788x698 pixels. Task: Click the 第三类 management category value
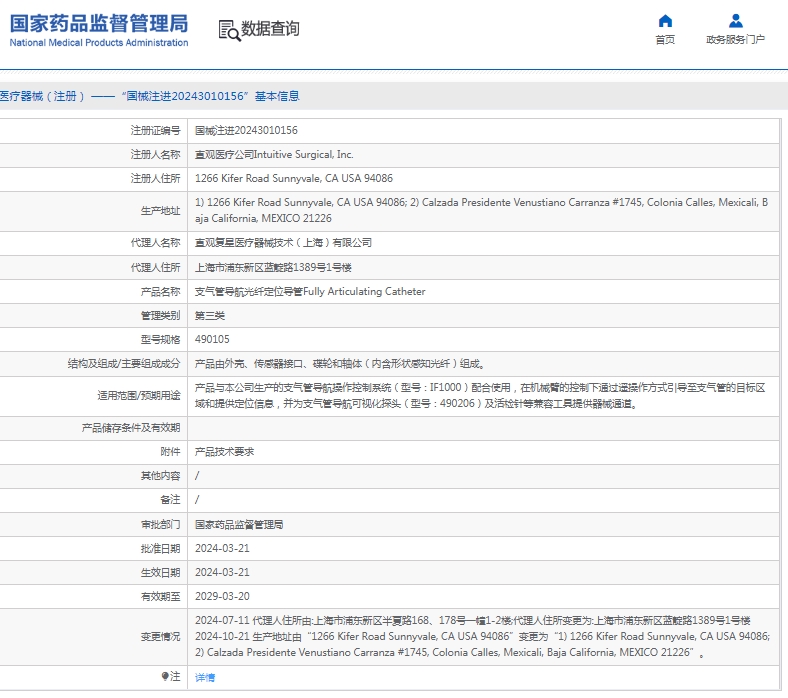point(210,316)
